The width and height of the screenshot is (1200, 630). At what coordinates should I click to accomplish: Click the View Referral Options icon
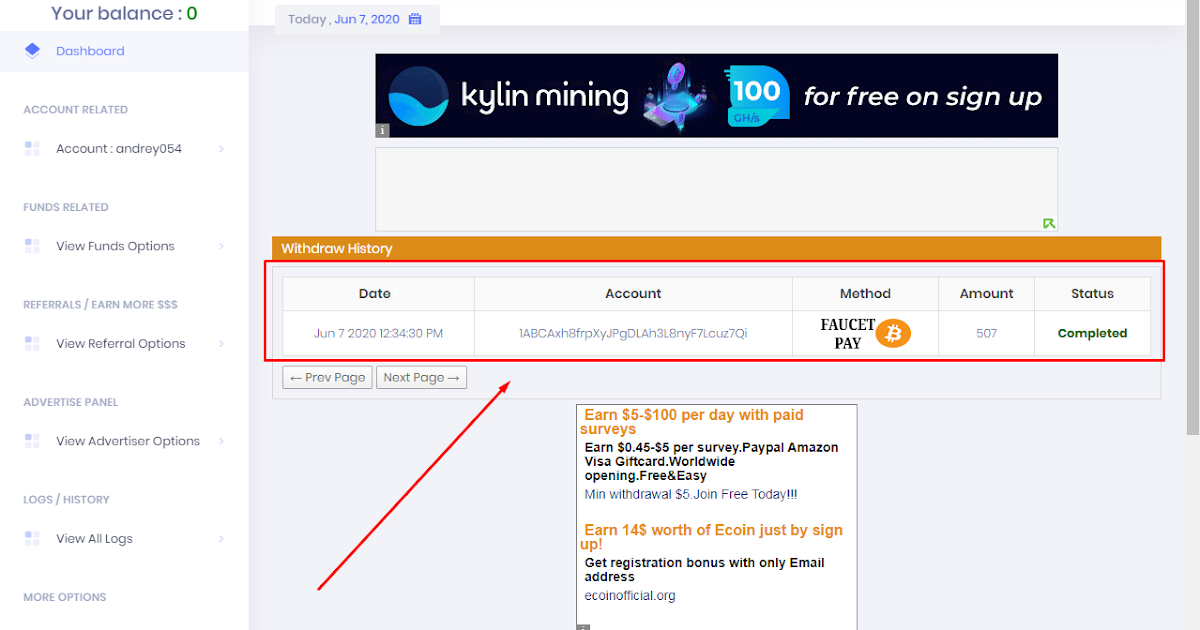[x=32, y=344]
